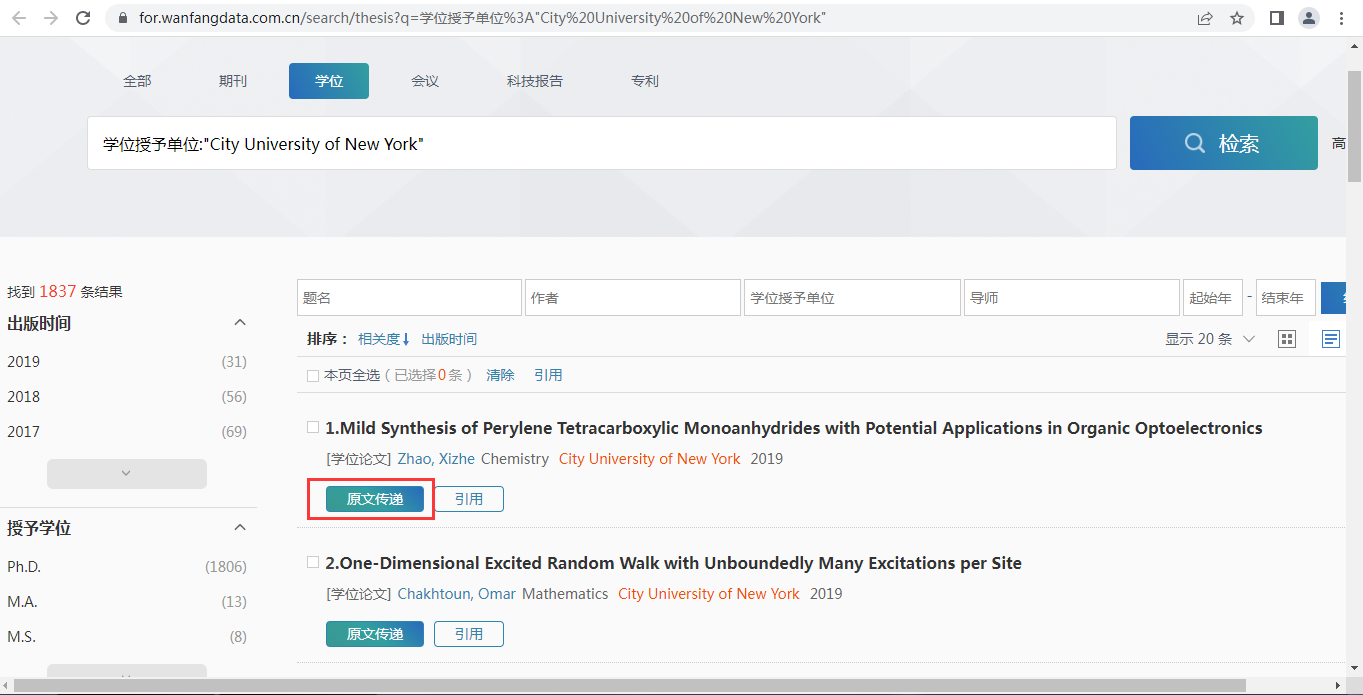Image resolution: width=1363 pixels, height=695 pixels.
Task: Click the 检索 search button
Action: click(x=1223, y=143)
